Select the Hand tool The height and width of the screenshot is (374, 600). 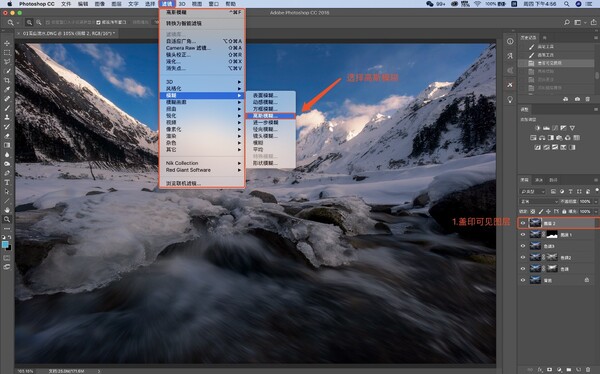tap(7, 210)
